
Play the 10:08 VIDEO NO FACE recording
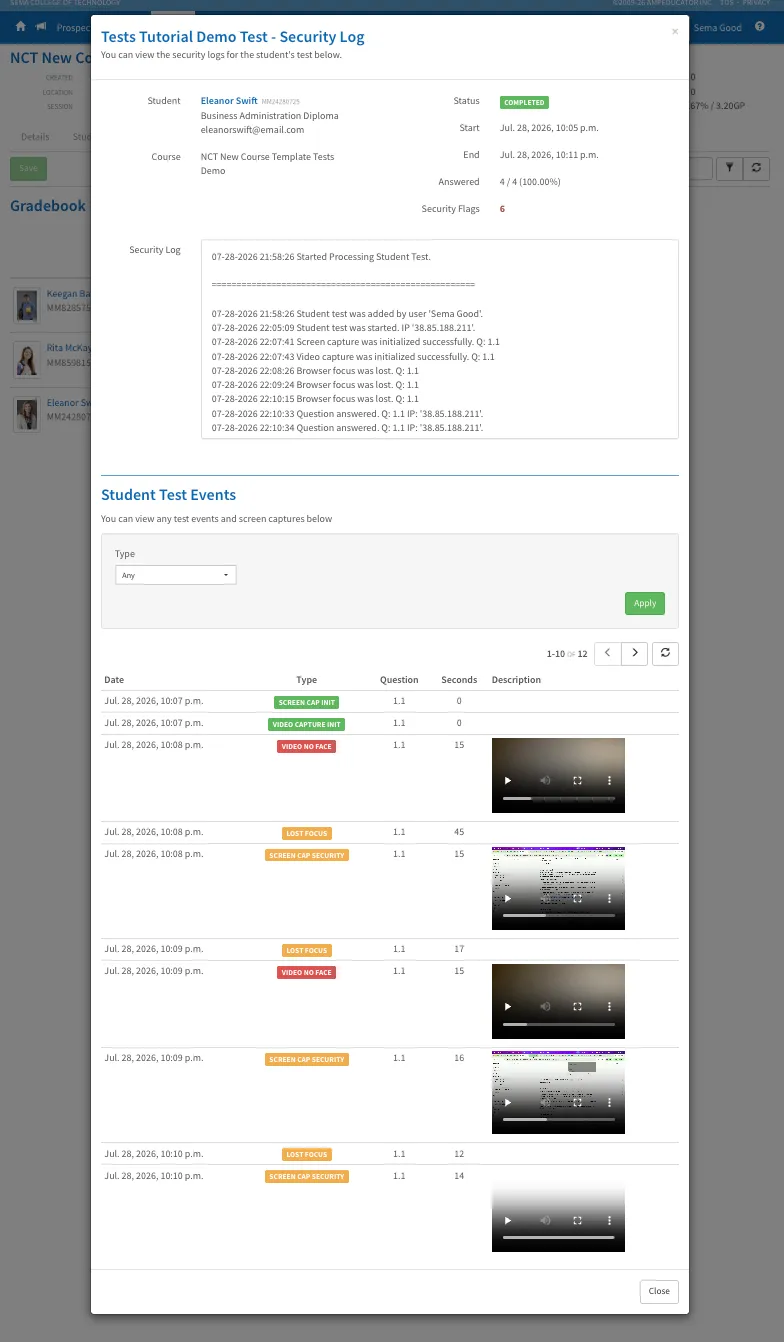click(507, 780)
